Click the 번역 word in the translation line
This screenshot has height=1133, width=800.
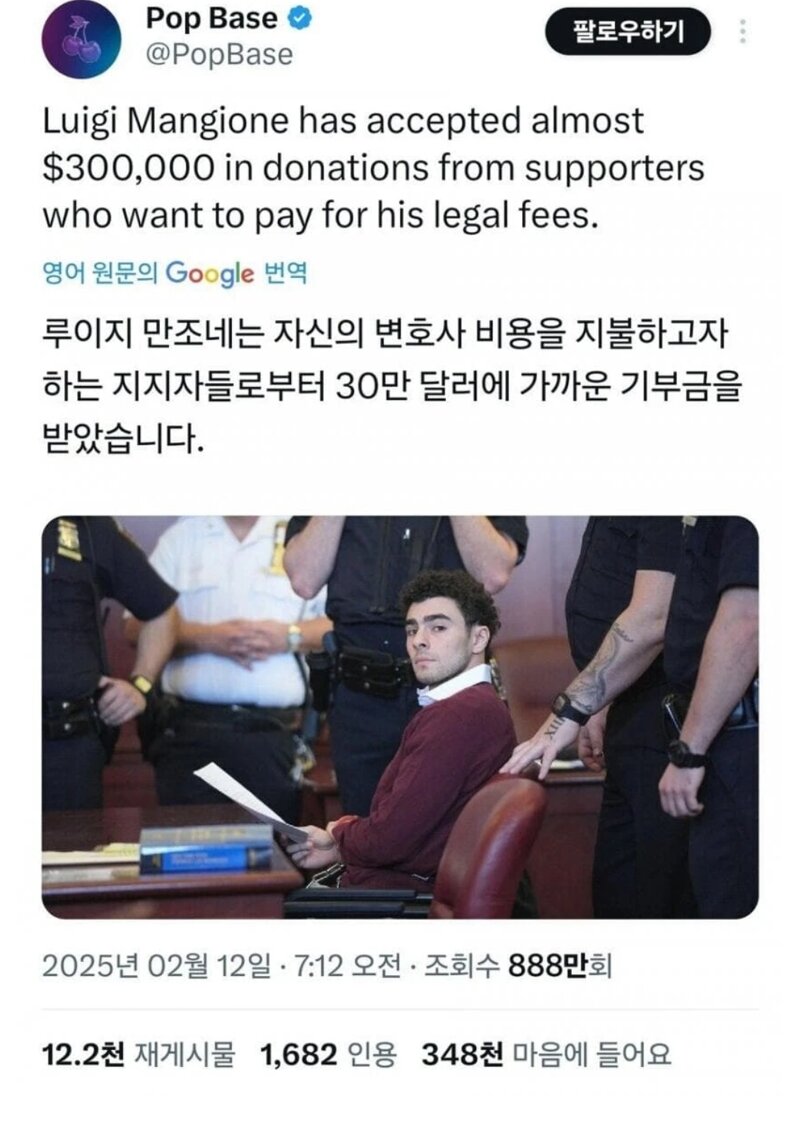click(286, 274)
